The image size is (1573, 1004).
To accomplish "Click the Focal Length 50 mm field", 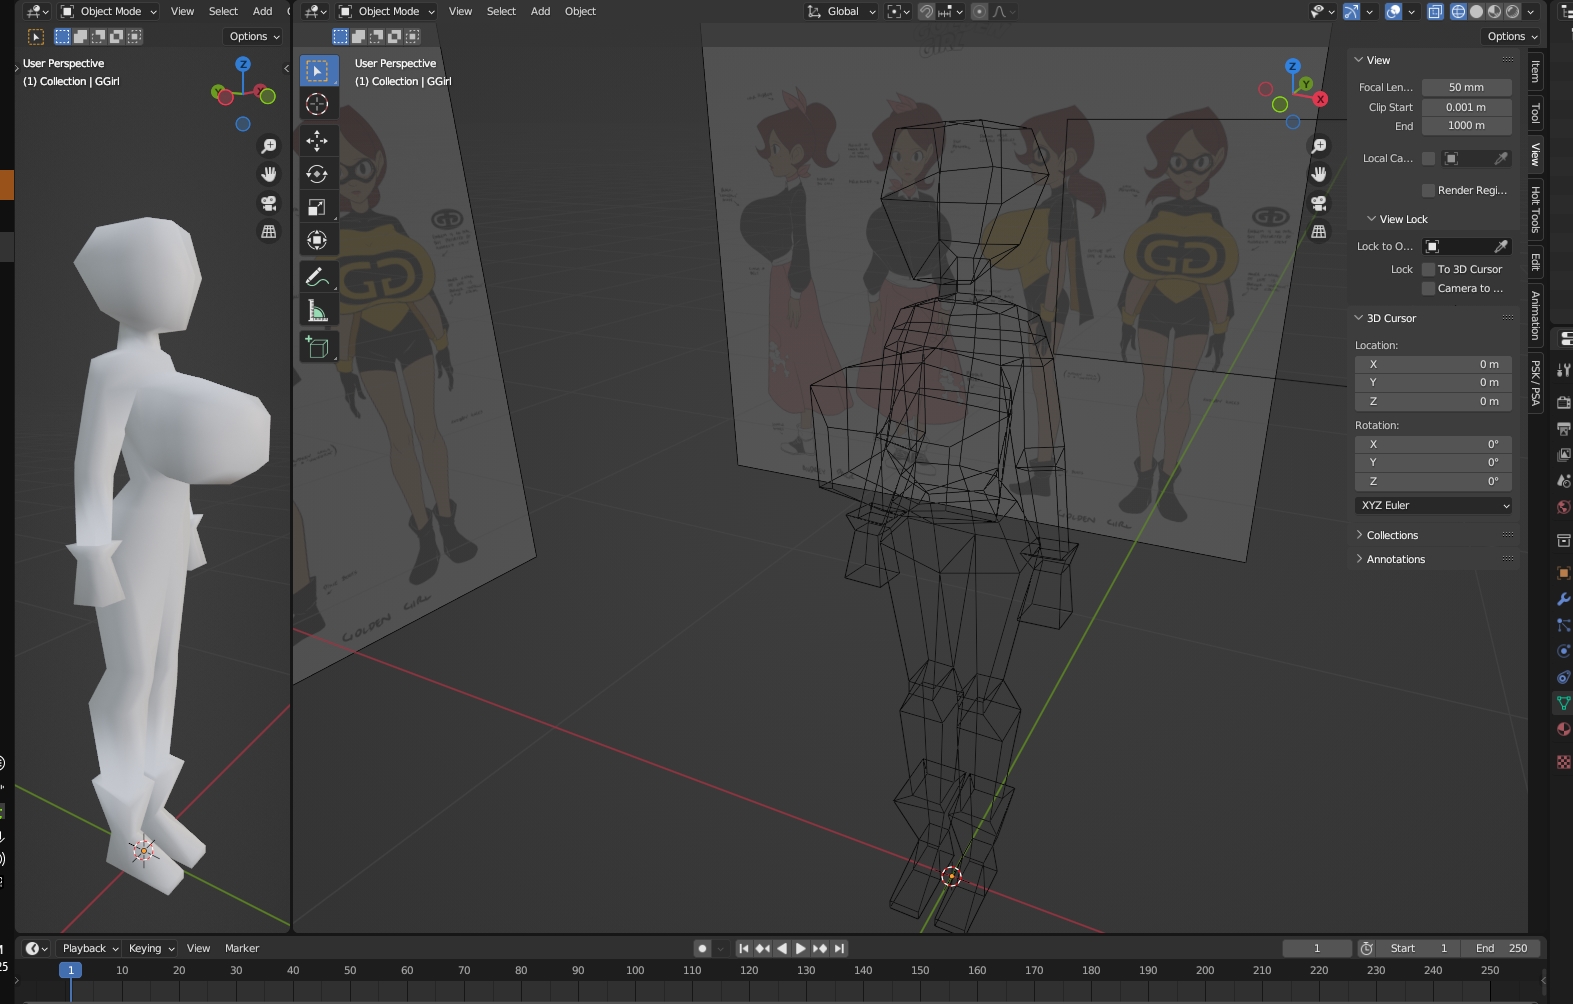I will click(1466, 87).
